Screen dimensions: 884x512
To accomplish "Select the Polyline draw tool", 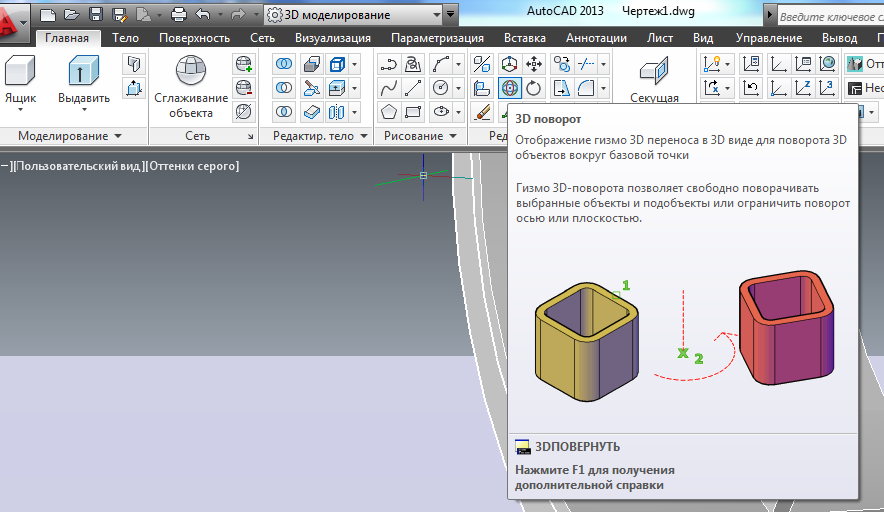I will (388, 64).
